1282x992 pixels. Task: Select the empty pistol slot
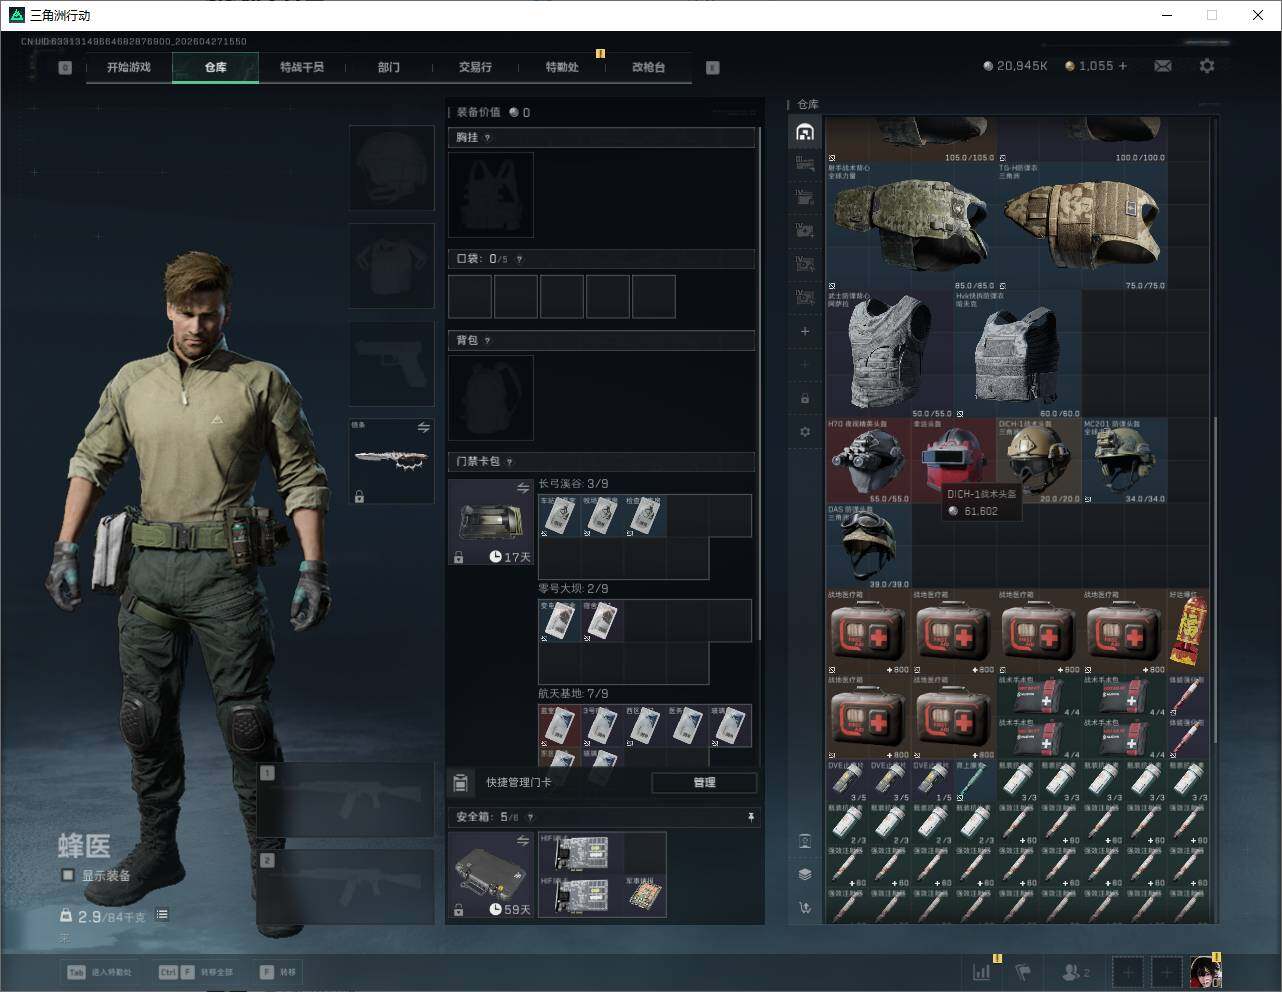pyautogui.click(x=392, y=364)
